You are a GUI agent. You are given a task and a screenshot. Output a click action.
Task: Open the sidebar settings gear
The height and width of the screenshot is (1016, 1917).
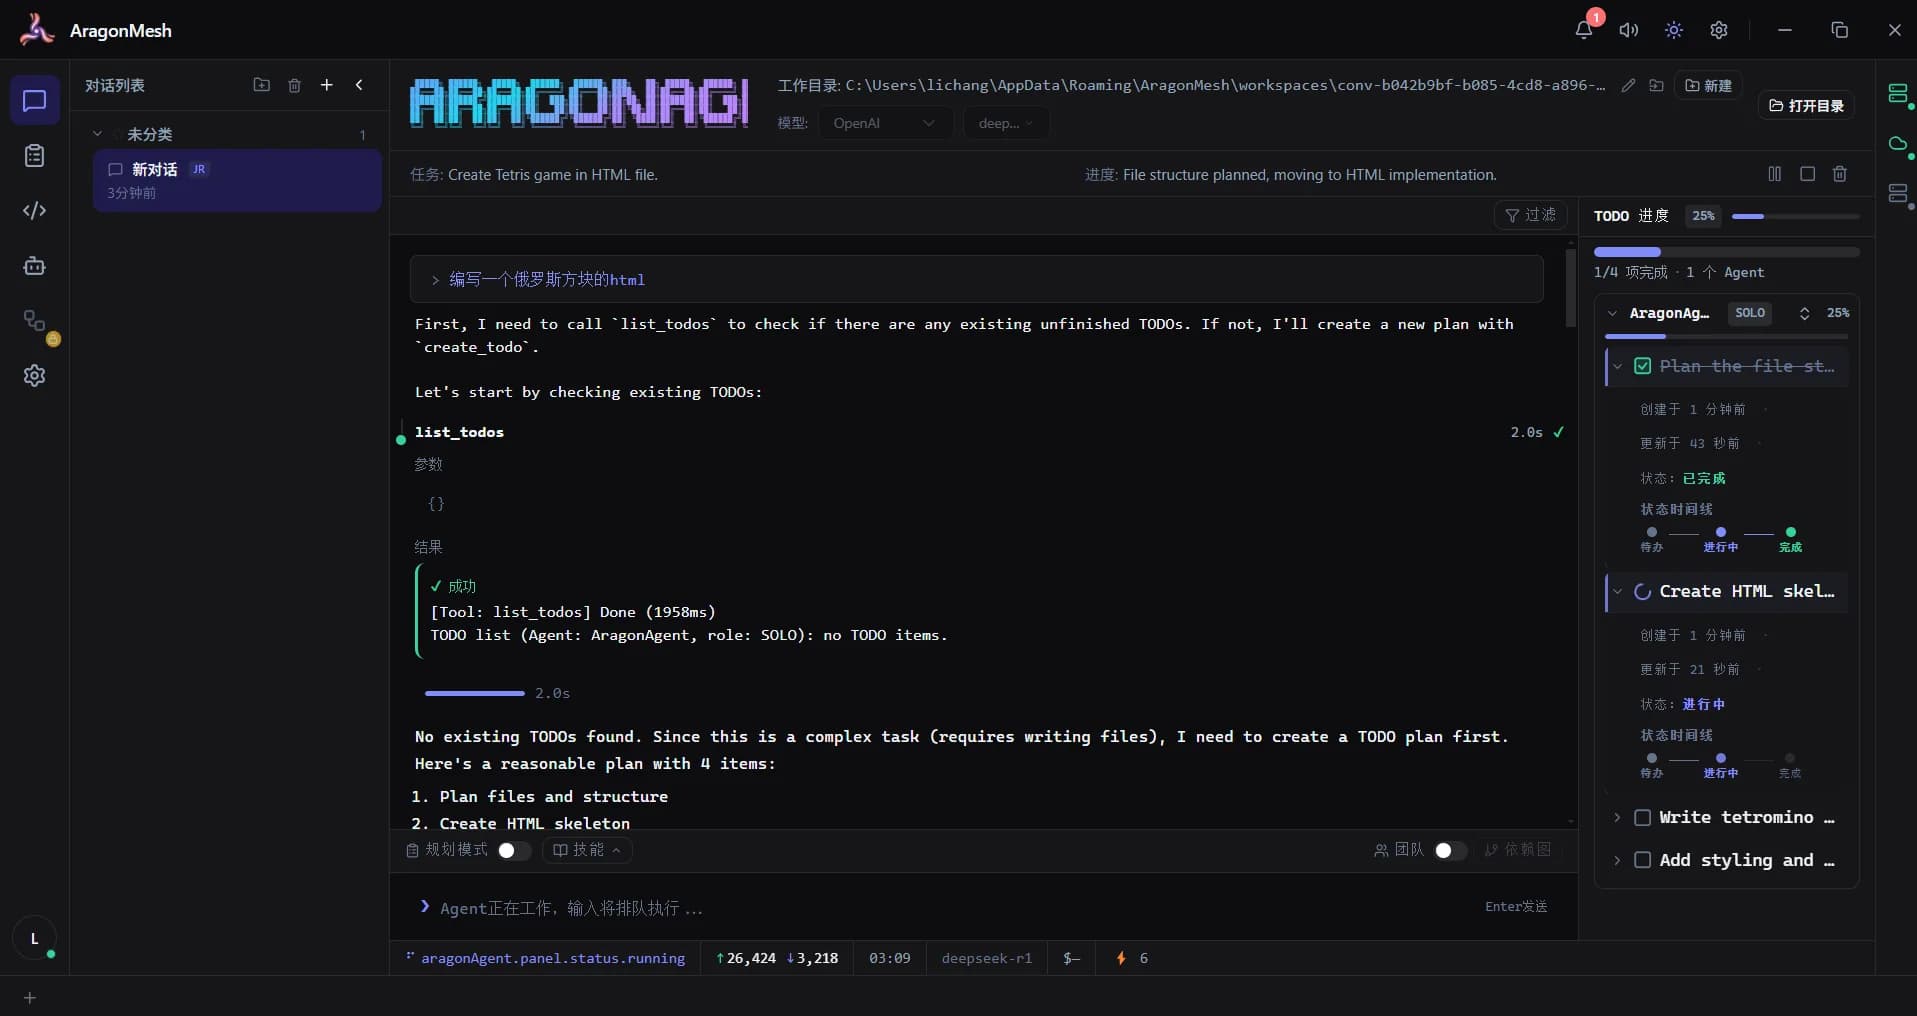point(34,376)
